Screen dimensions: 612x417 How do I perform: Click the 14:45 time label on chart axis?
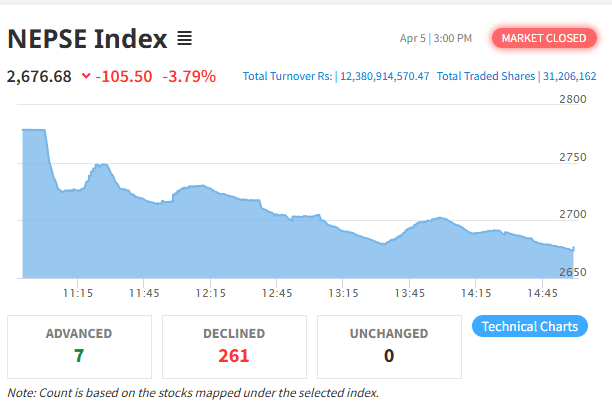click(x=542, y=293)
